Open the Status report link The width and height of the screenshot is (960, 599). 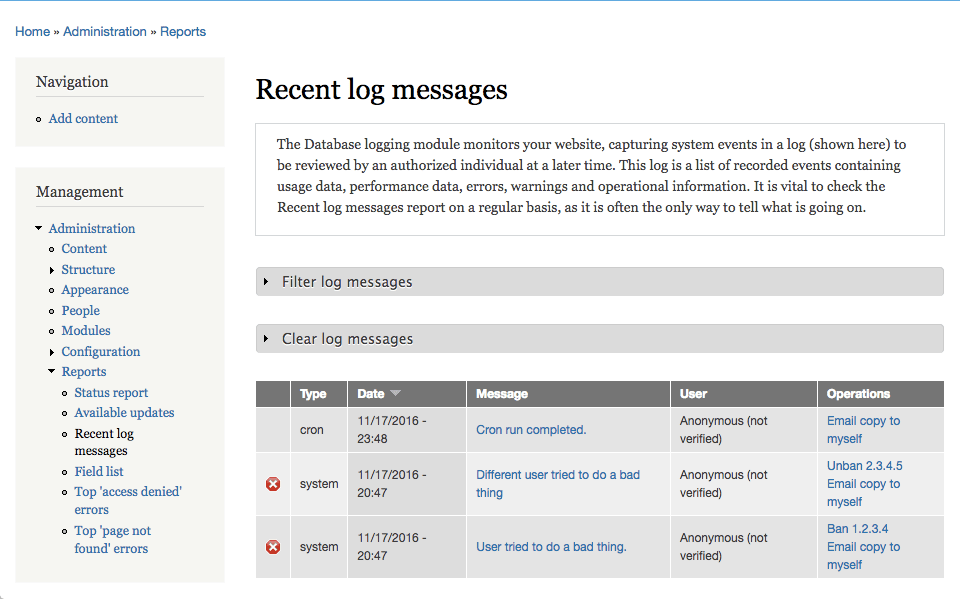point(111,393)
